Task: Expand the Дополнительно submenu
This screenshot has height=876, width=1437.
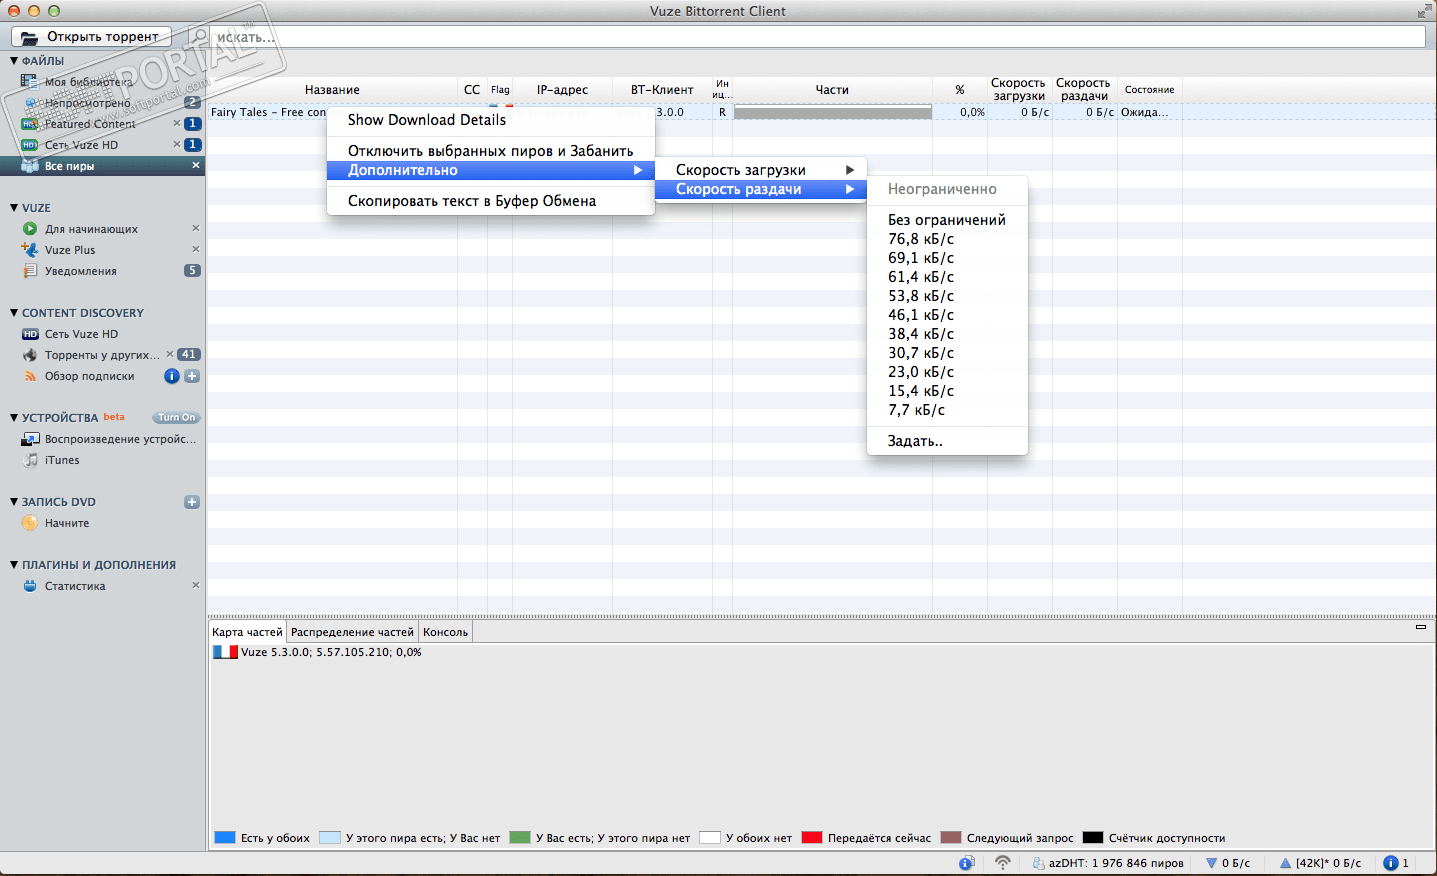Action: pyautogui.click(x=491, y=170)
